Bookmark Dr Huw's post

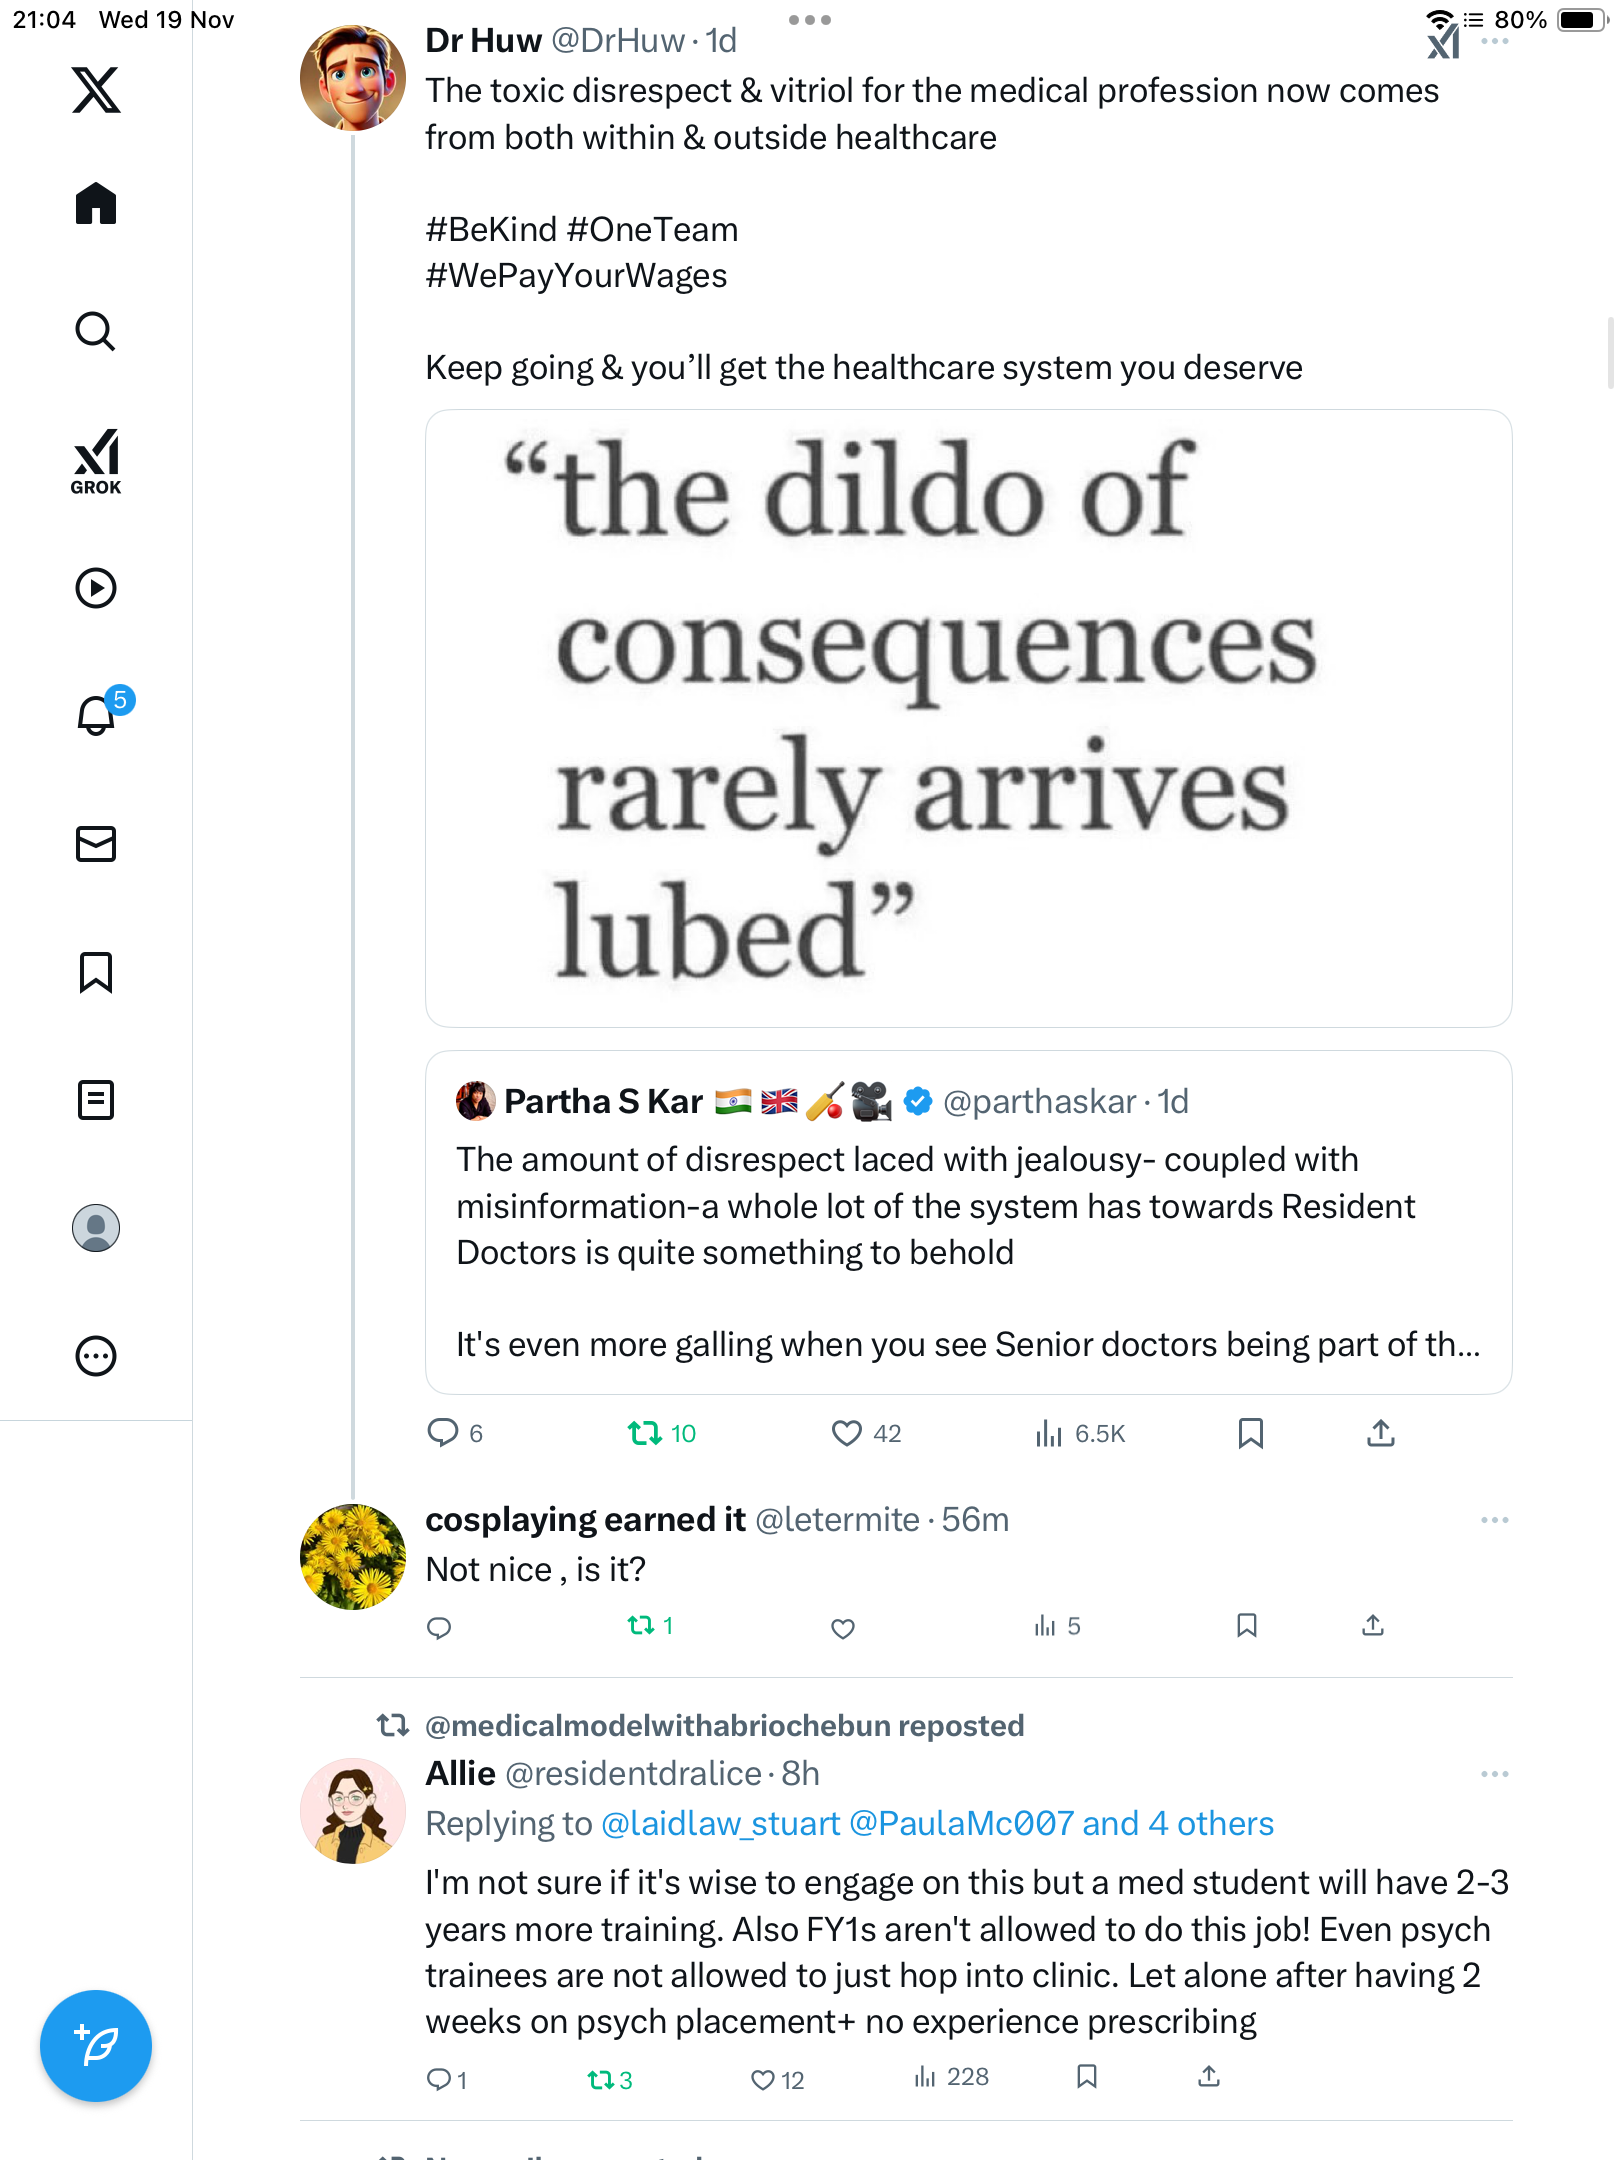point(1250,1433)
